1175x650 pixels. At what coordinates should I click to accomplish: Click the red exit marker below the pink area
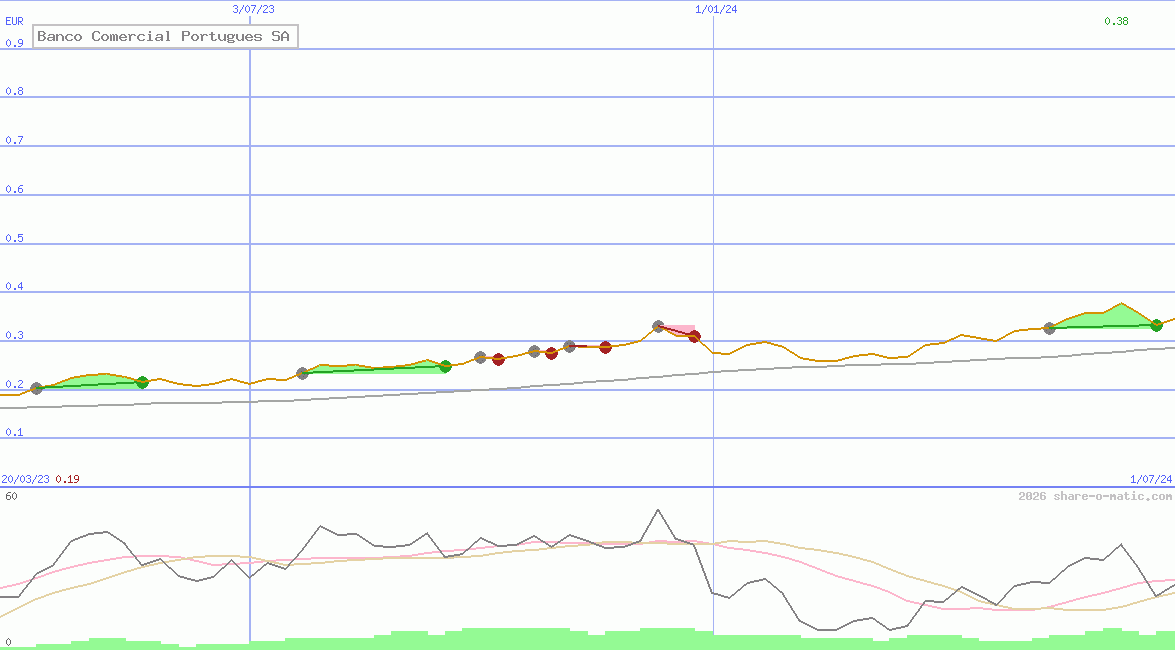pos(694,336)
